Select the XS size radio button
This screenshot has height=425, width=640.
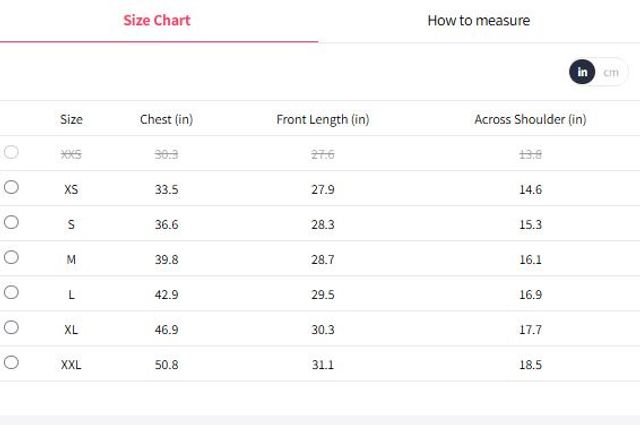click(x=11, y=187)
